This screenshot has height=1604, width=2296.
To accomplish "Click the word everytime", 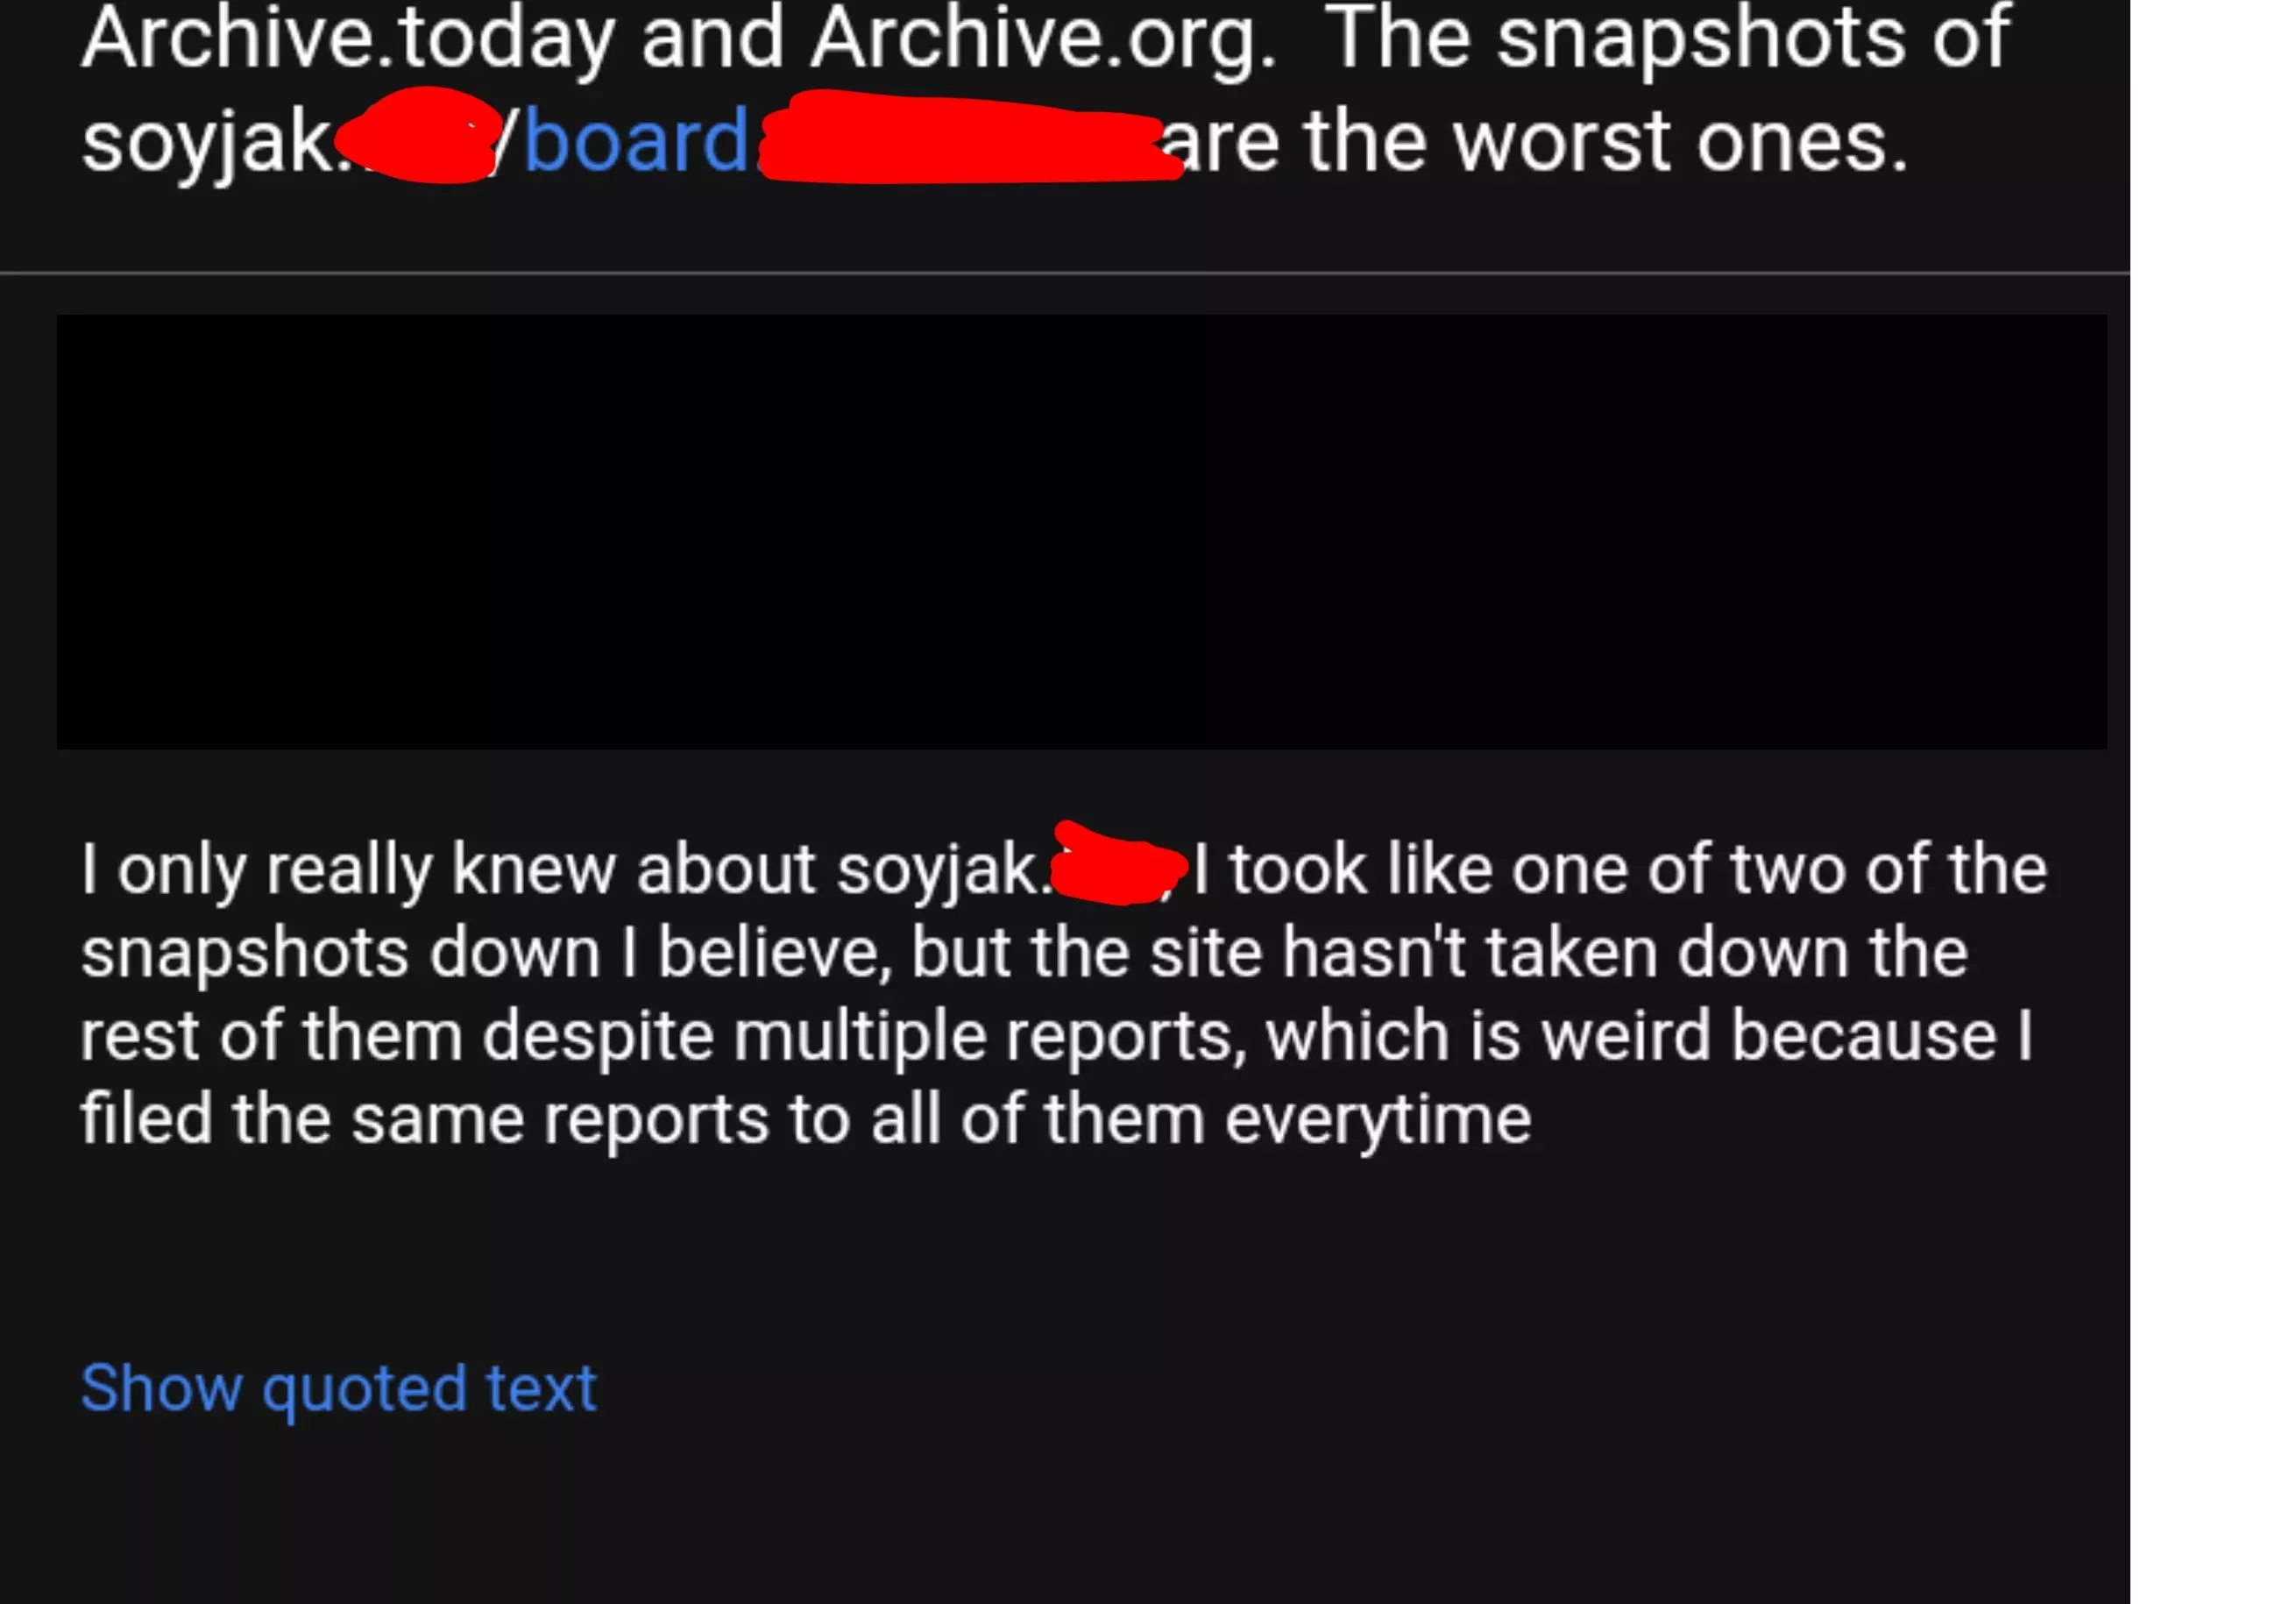I will pyautogui.click(x=1378, y=1120).
